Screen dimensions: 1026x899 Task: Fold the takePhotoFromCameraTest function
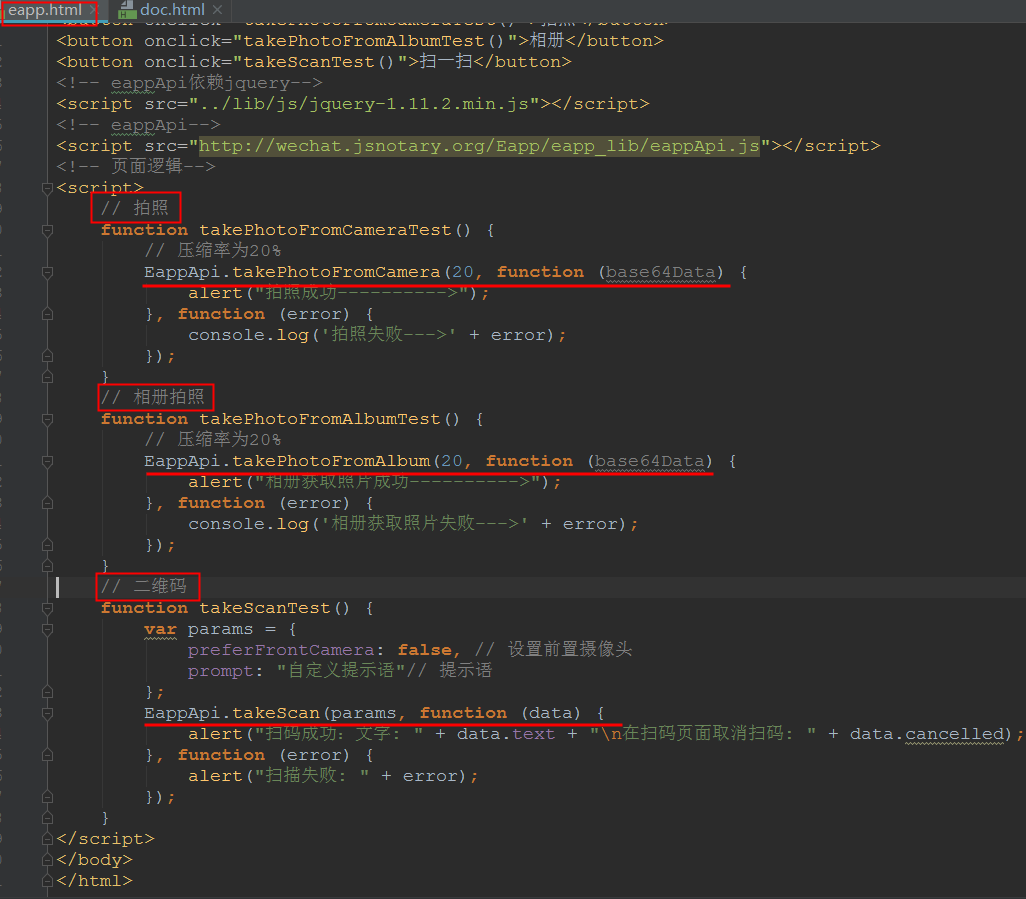(x=47, y=230)
